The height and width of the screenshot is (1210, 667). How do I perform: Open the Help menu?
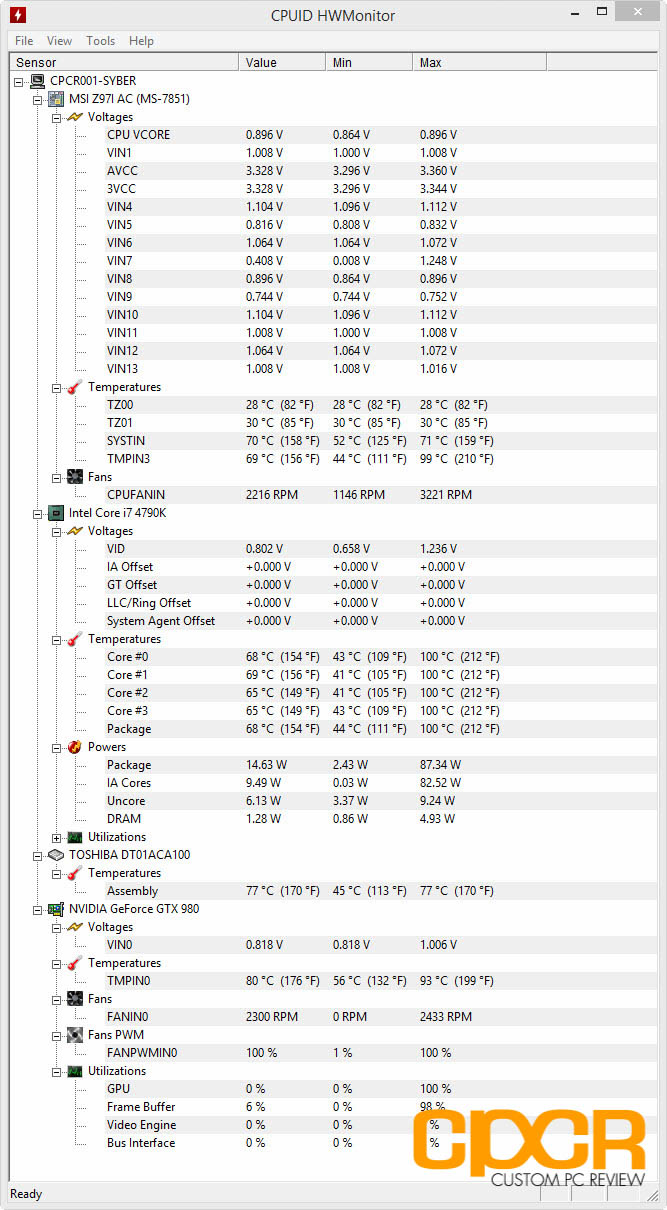pyautogui.click(x=141, y=41)
